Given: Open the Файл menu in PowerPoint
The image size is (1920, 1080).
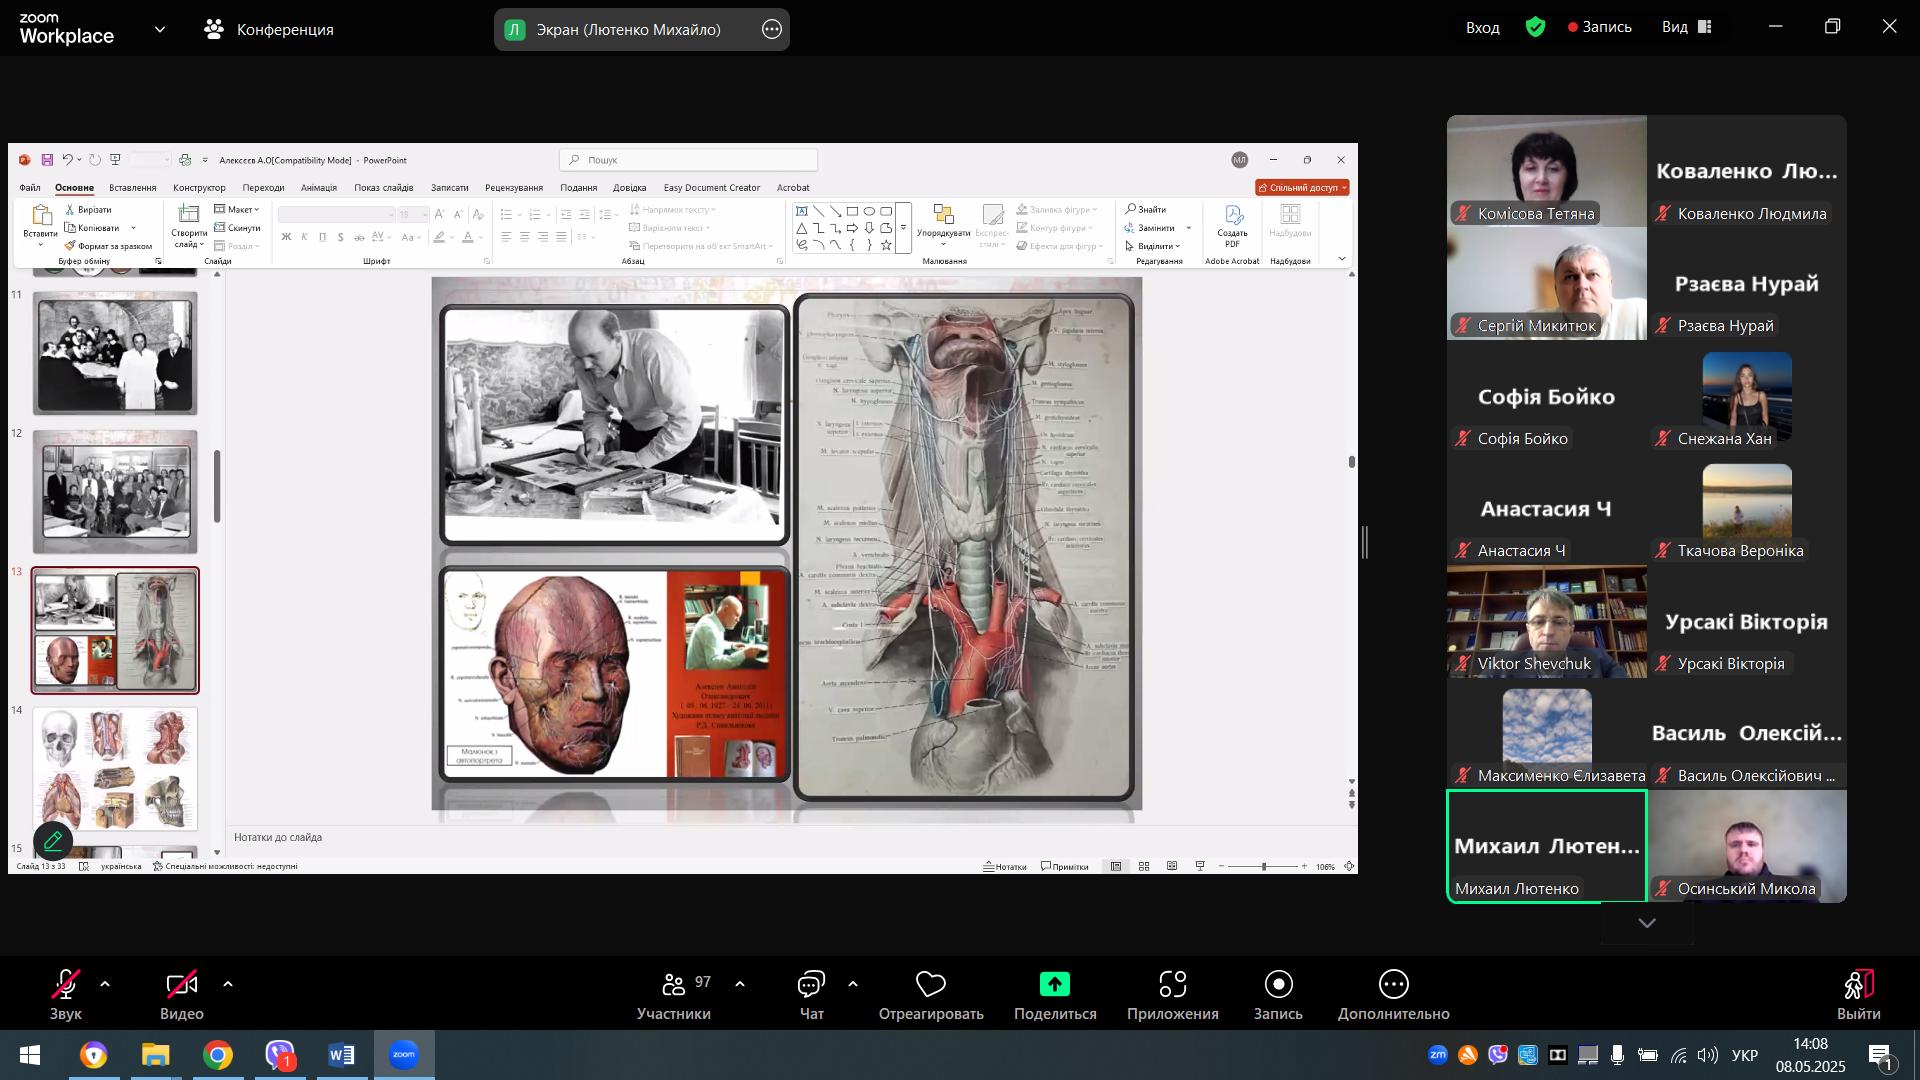Looking at the screenshot, I should 30,187.
